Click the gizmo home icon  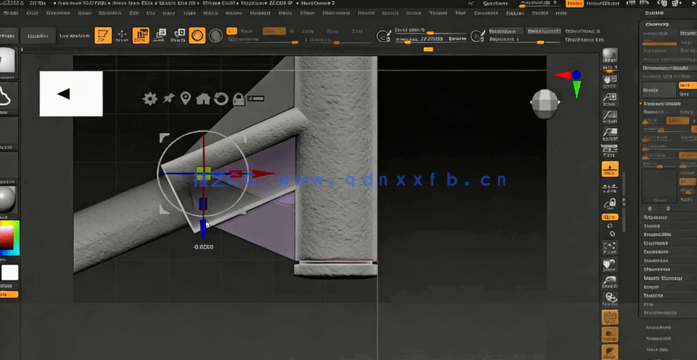pyautogui.click(x=203, y=99)
